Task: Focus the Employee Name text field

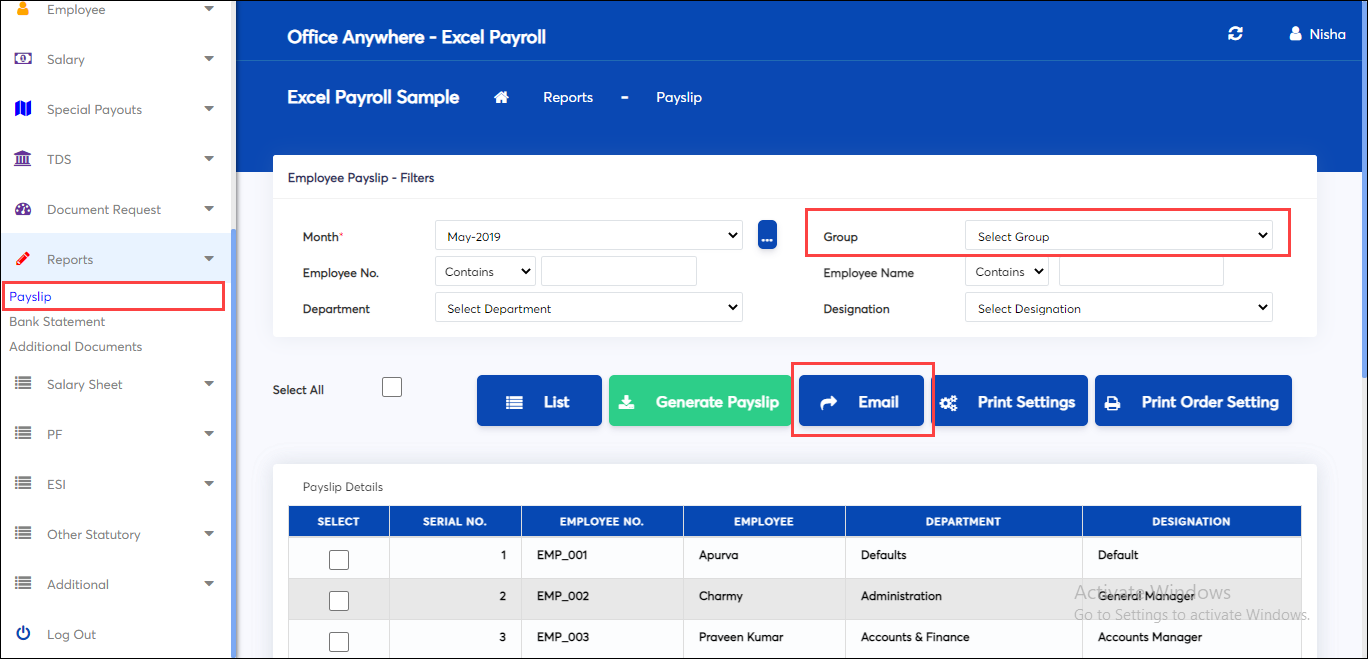Action: point(1141,272)
